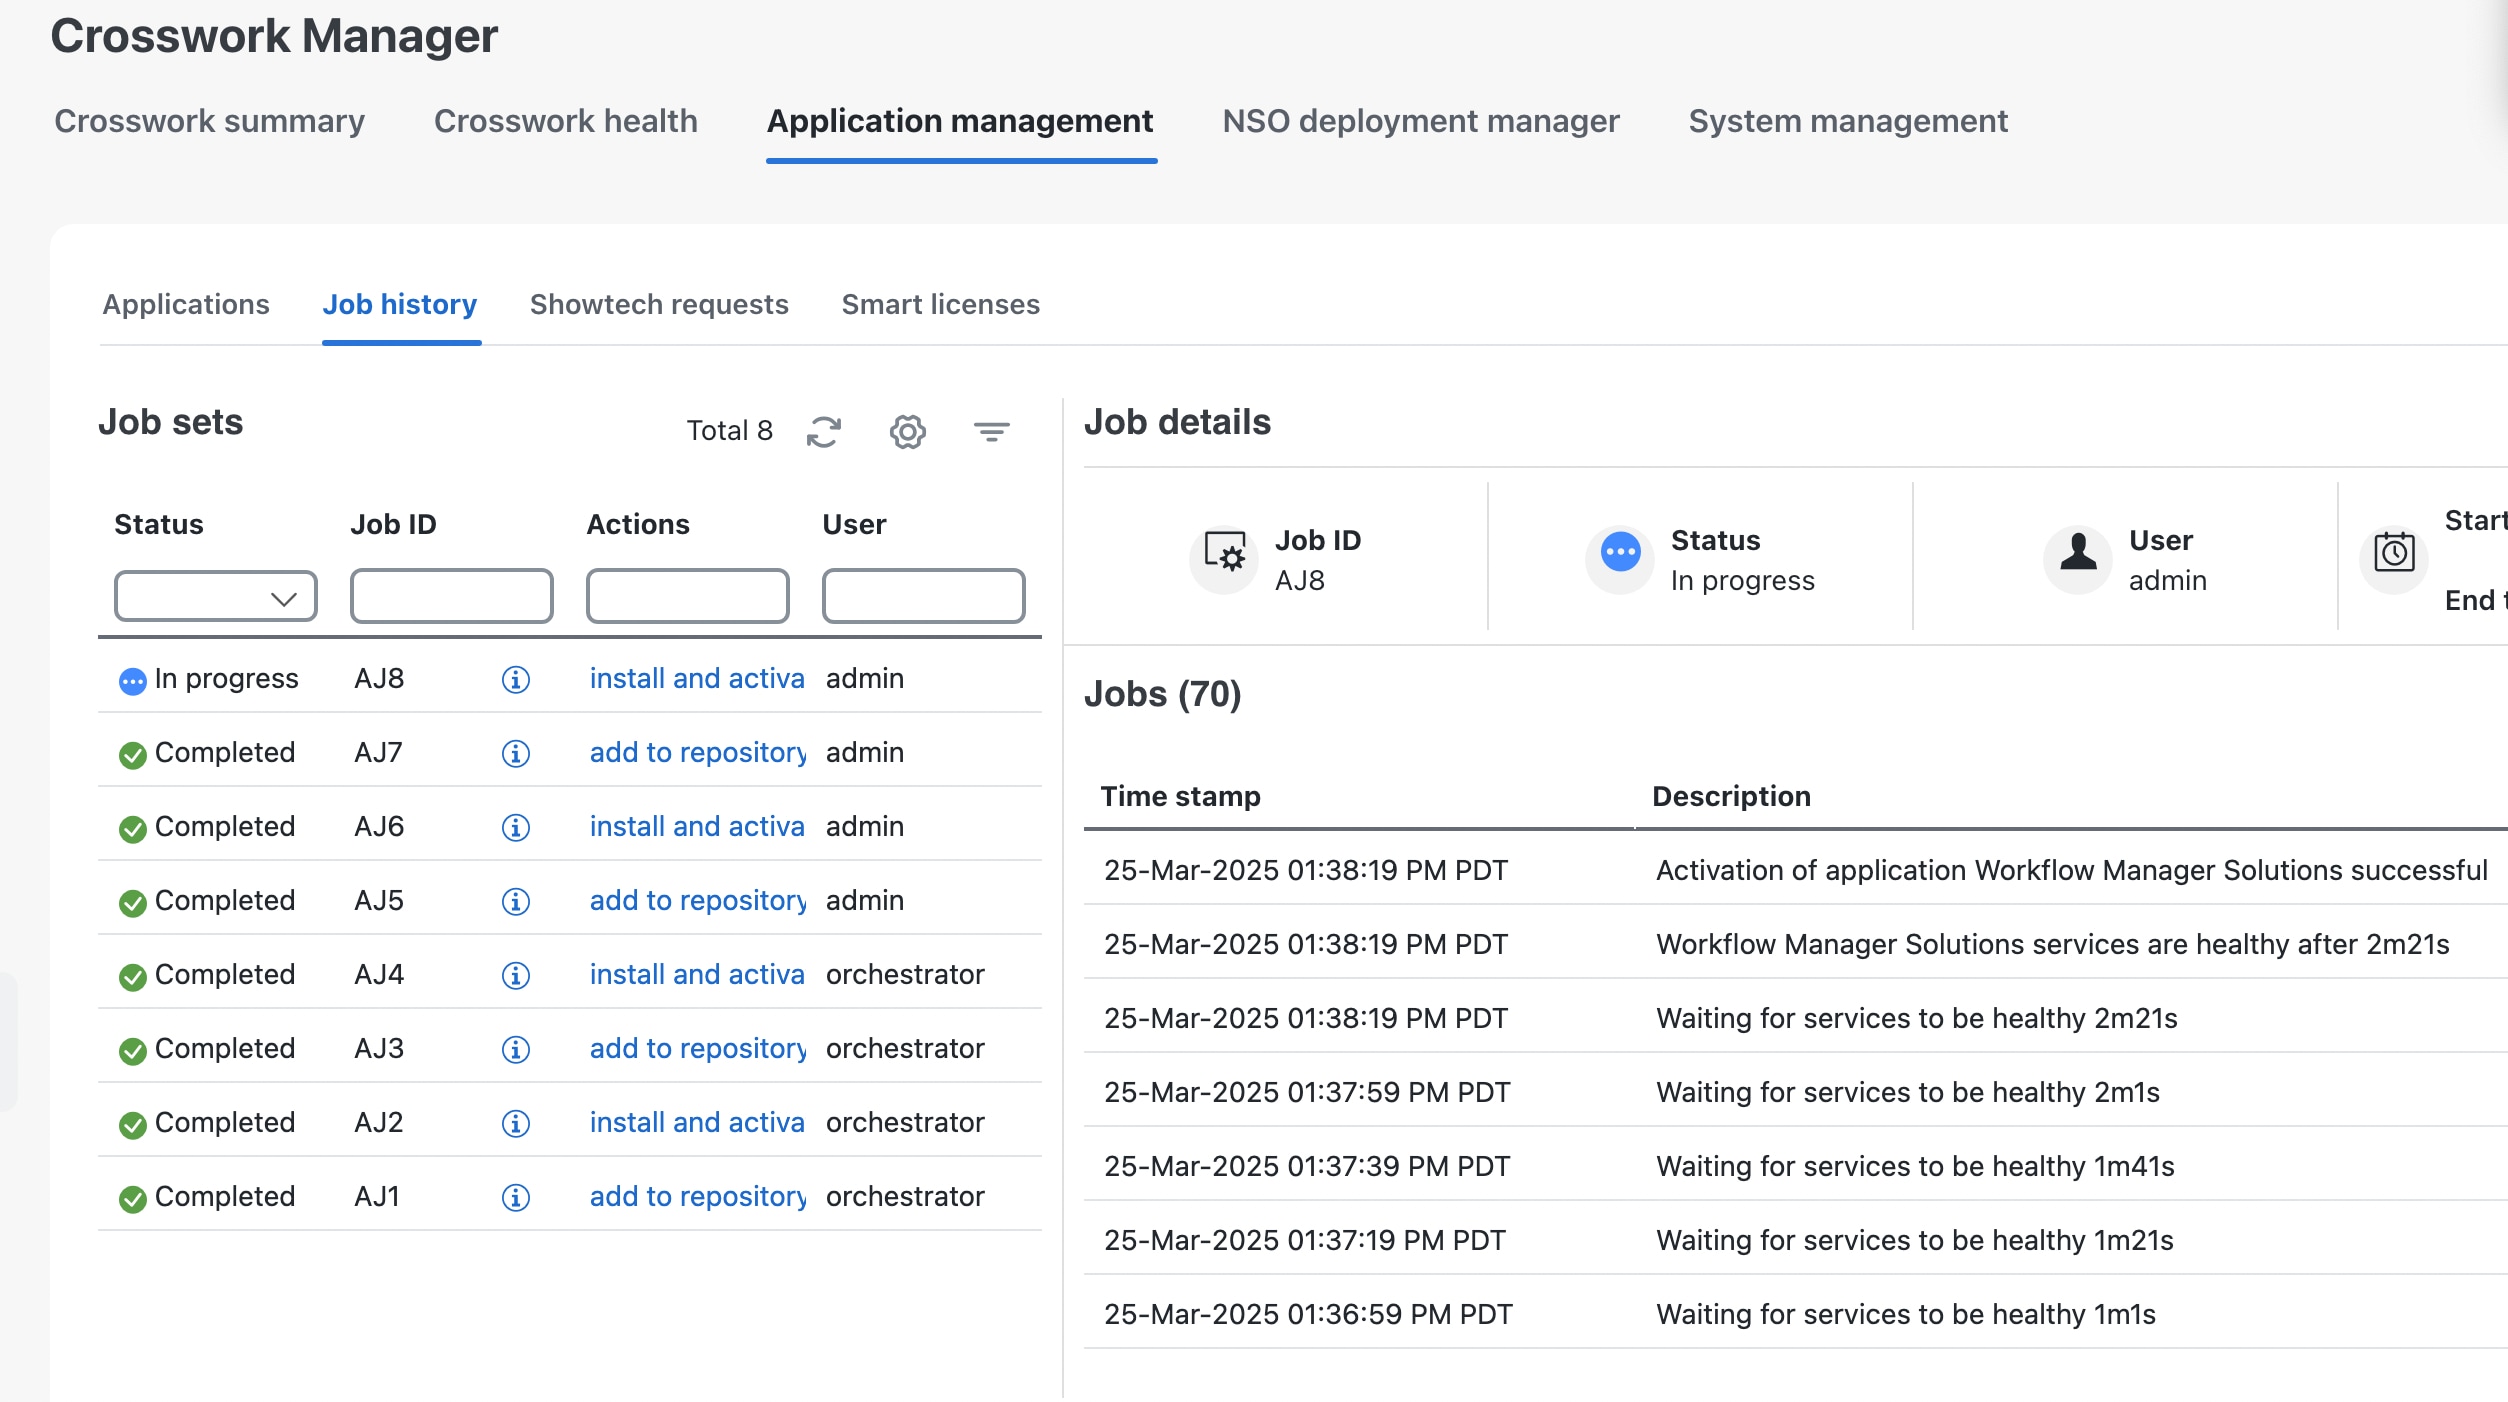The height and width of the screenshot is (1402, 2508).
Task: Open NSO deployment manager tab
Action: [1420, 121]
